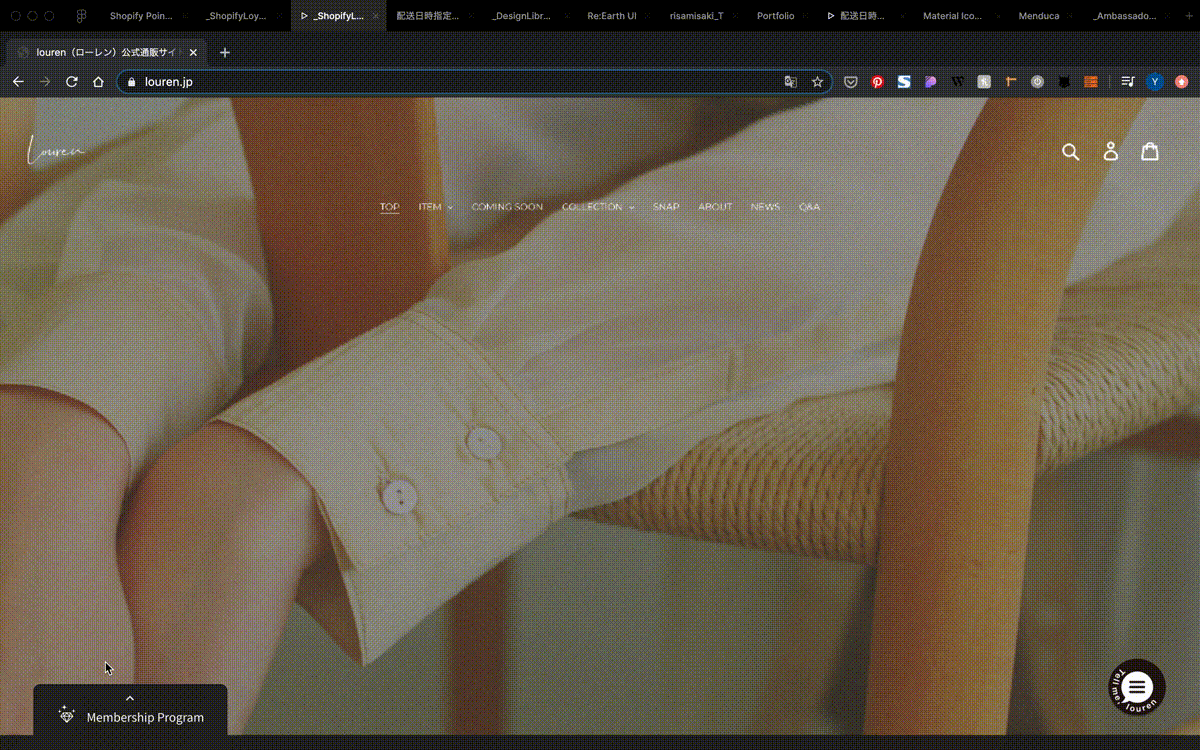Expand the Membership Program panel
The height and width of the screenshot is (750, 1200).
pyautogui.click(x=130, y=710)
